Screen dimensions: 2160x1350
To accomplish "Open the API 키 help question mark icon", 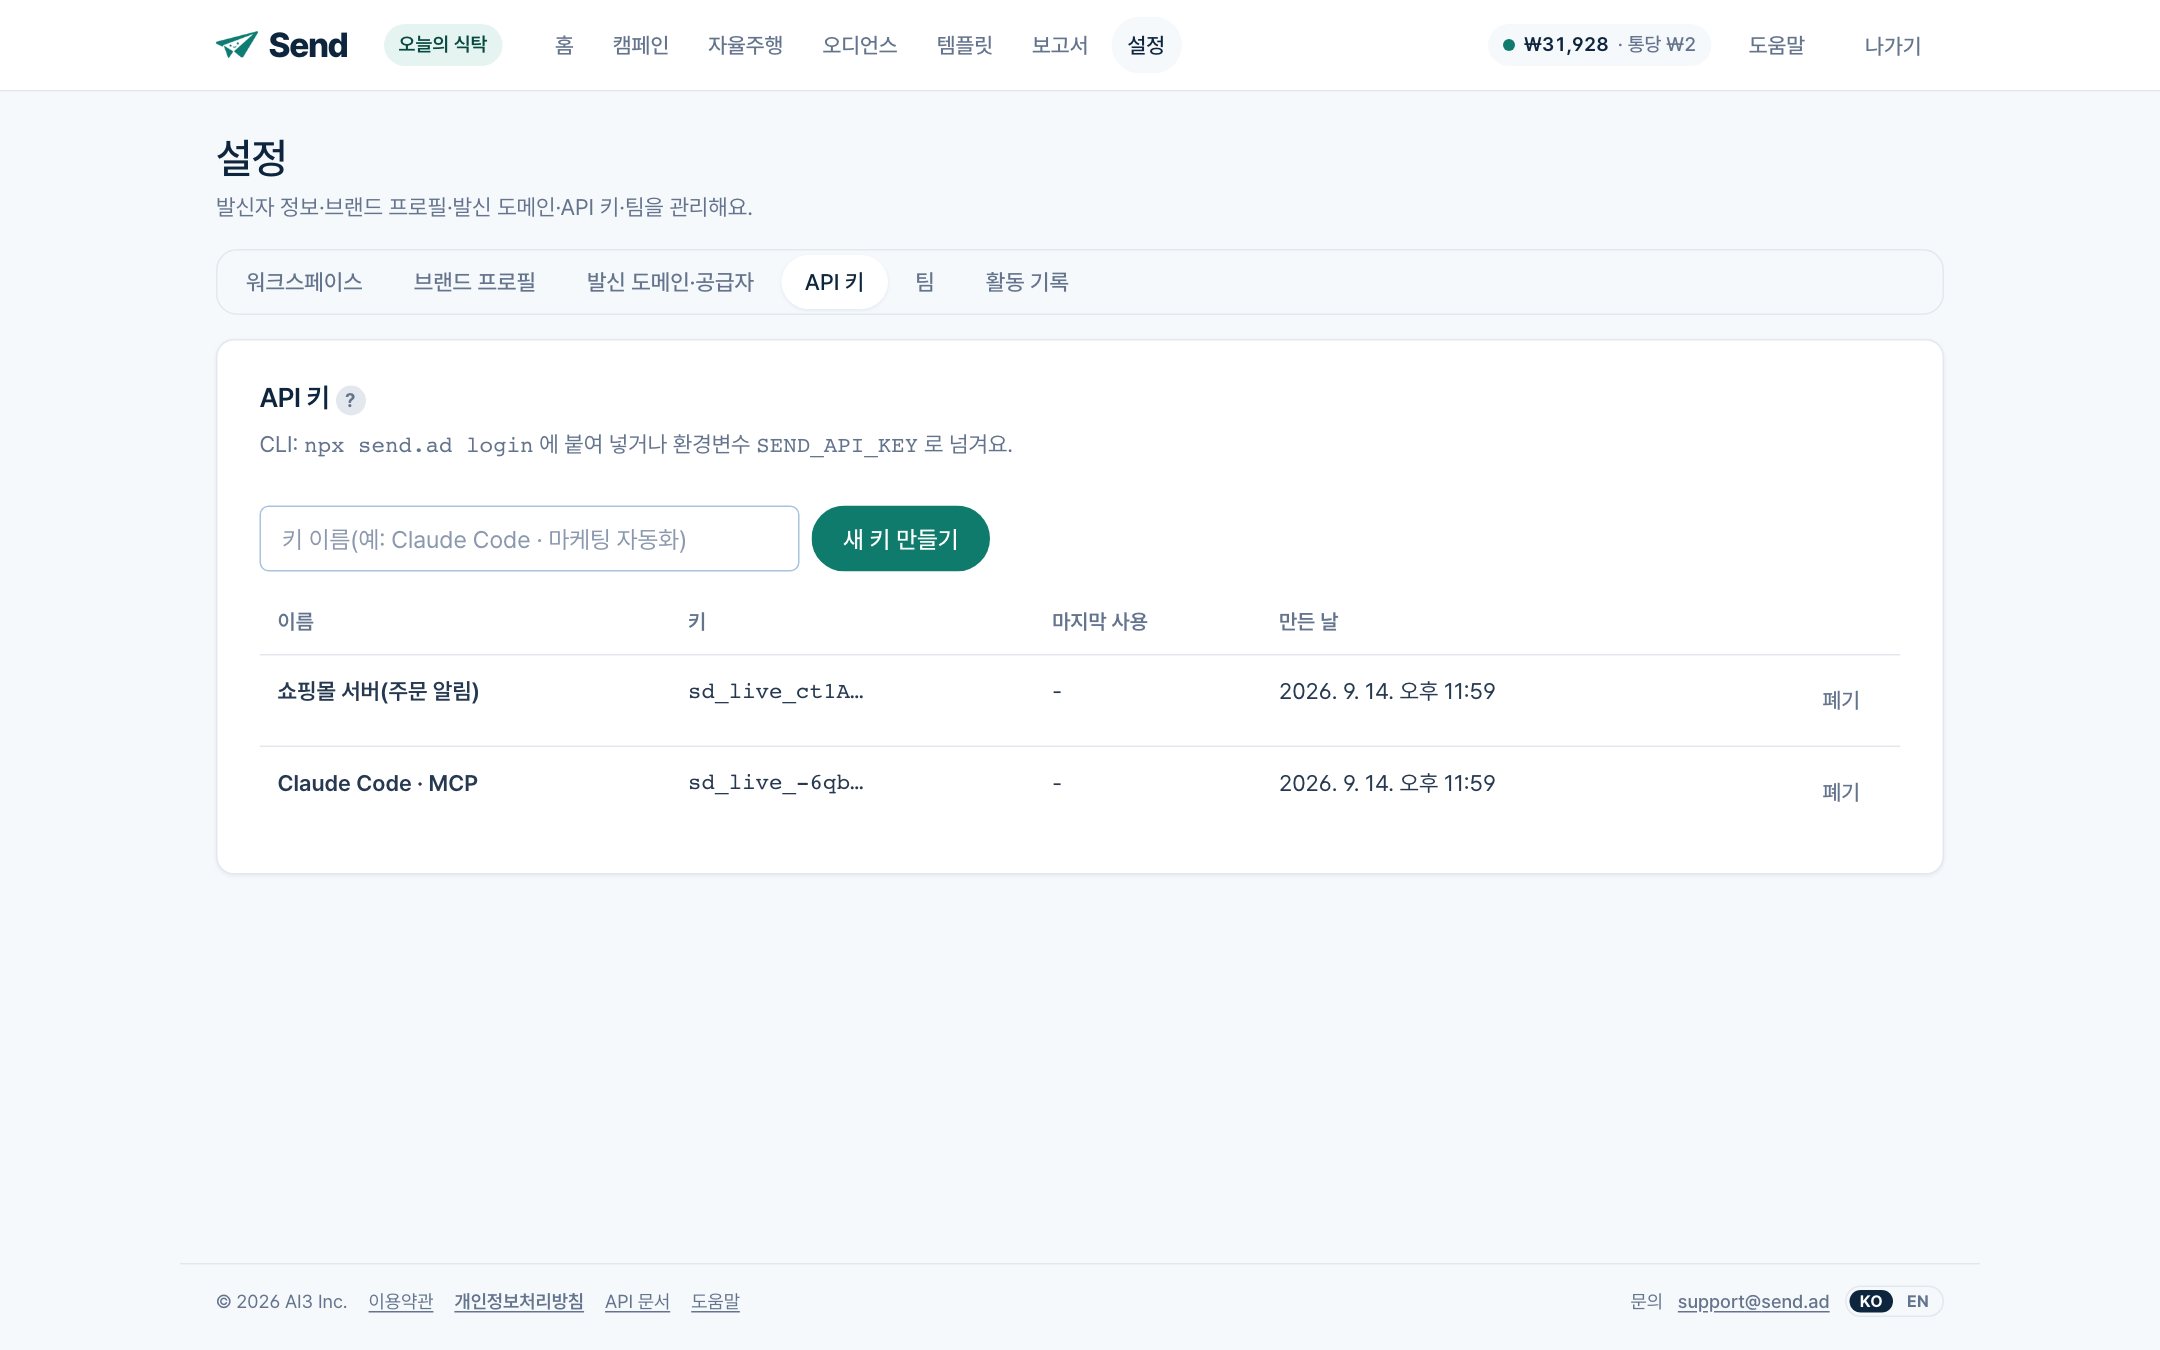I will point(350,400).
